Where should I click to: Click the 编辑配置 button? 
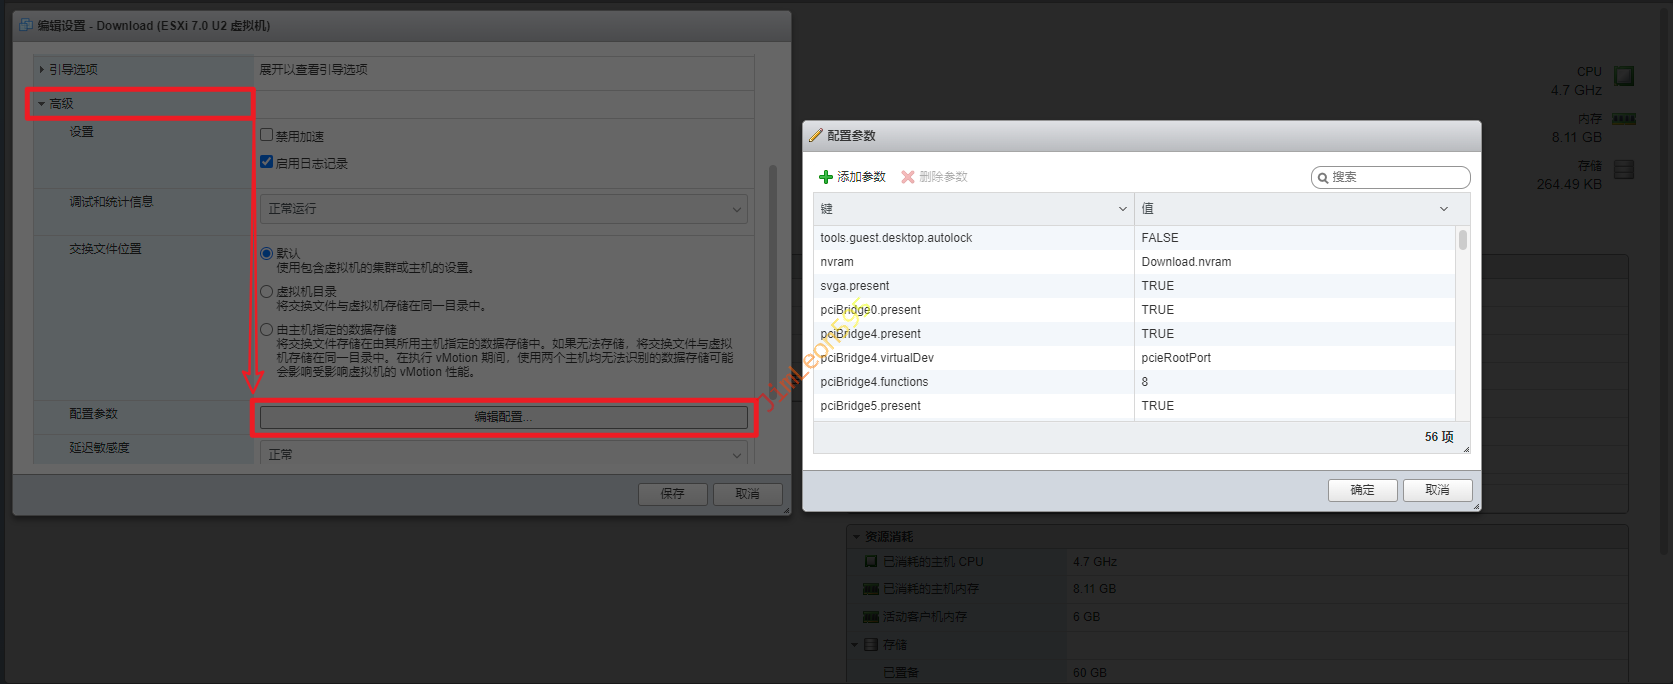click(x=503, y=417)
